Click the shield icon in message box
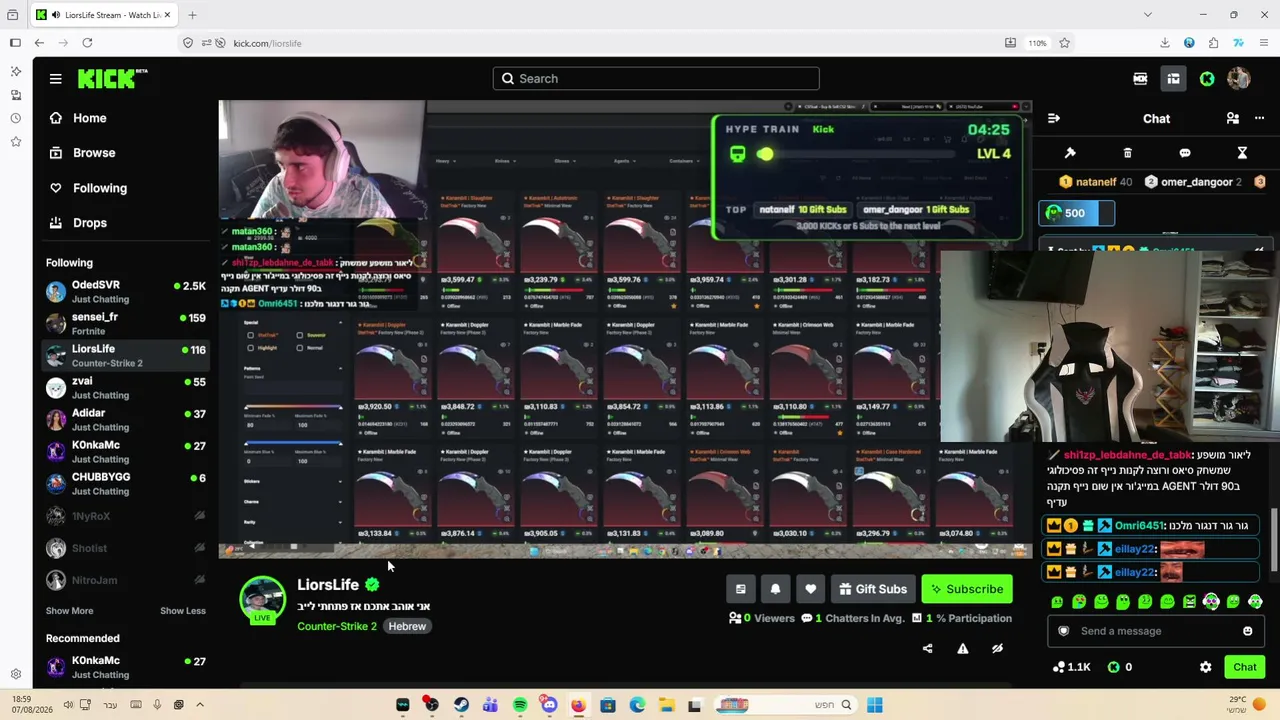Viewport: 1280px width, 720px height. tap(1064, 631)
